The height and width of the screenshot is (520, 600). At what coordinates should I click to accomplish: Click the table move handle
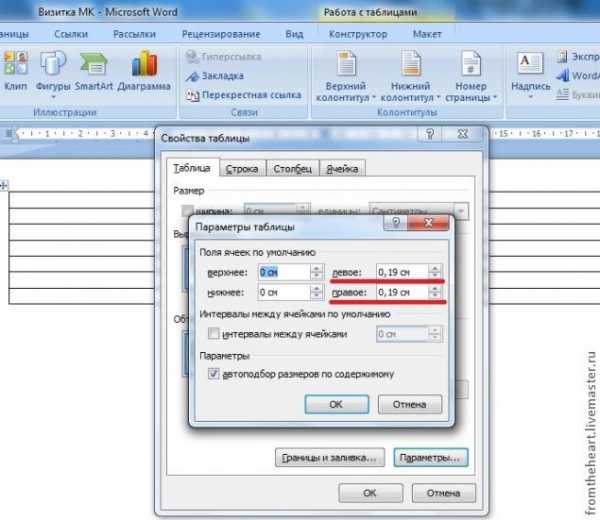4,186
